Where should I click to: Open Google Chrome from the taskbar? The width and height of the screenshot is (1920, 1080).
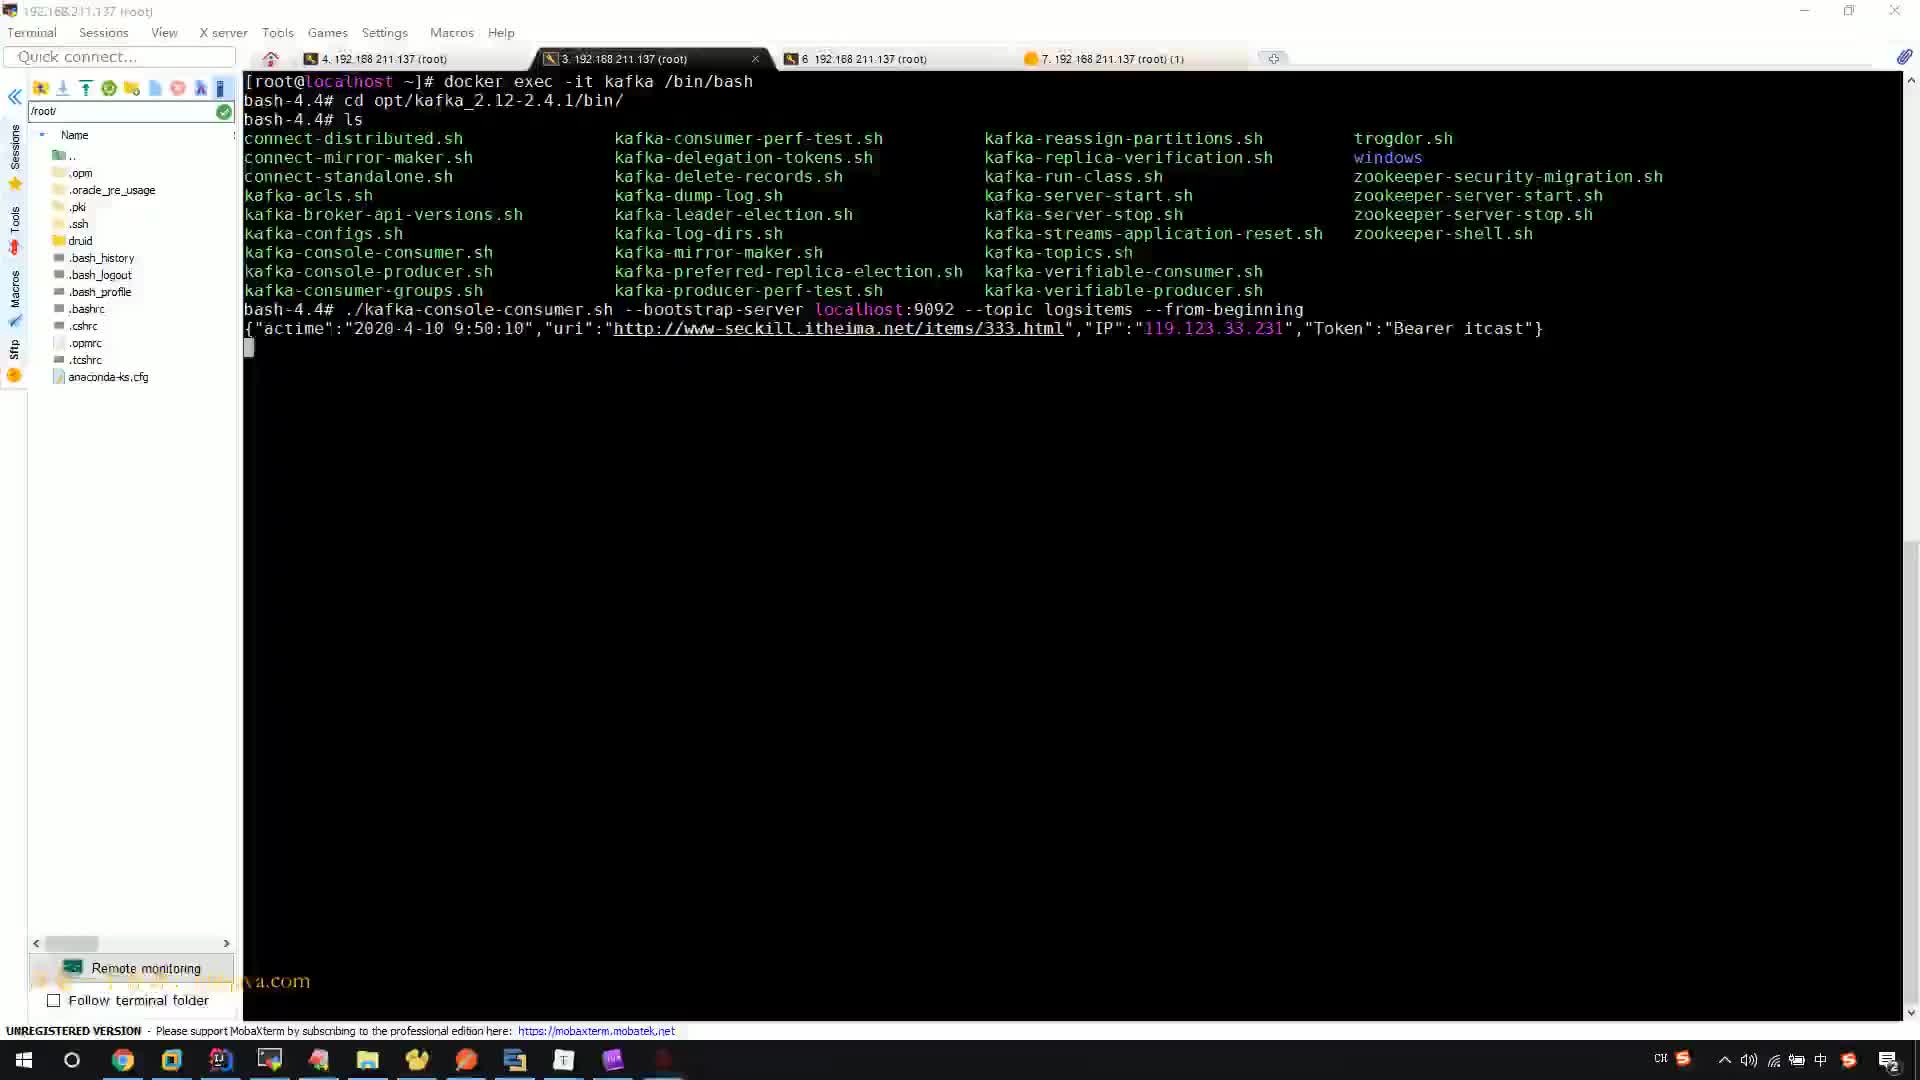coord(123,1060)
